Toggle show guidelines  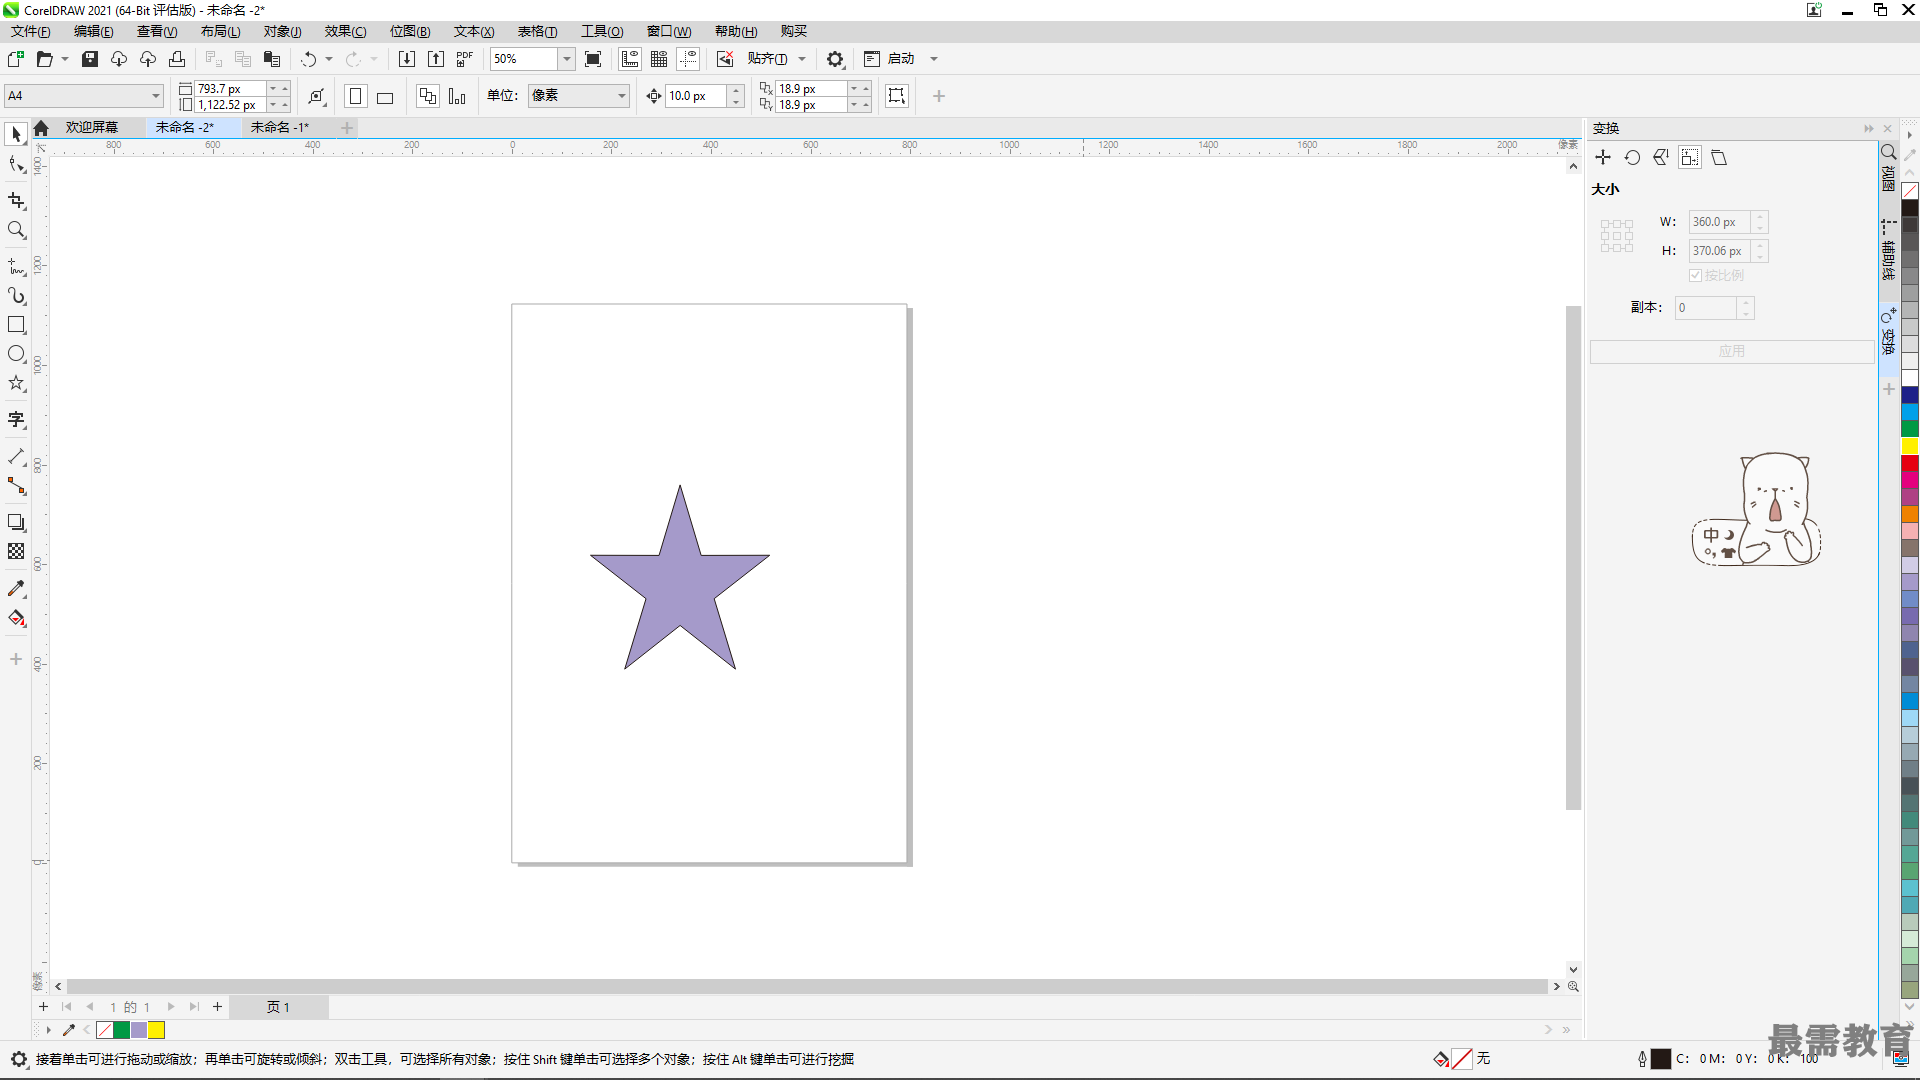tap(688, 59)
